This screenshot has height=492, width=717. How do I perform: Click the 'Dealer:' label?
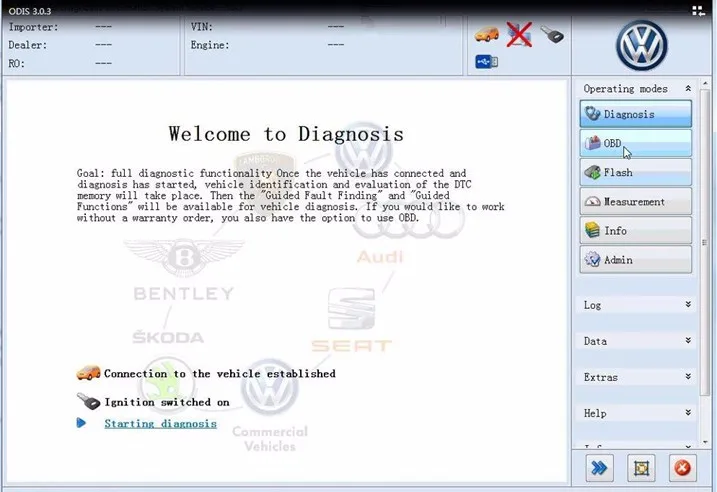pyautogui.click(x=27, y=45)
